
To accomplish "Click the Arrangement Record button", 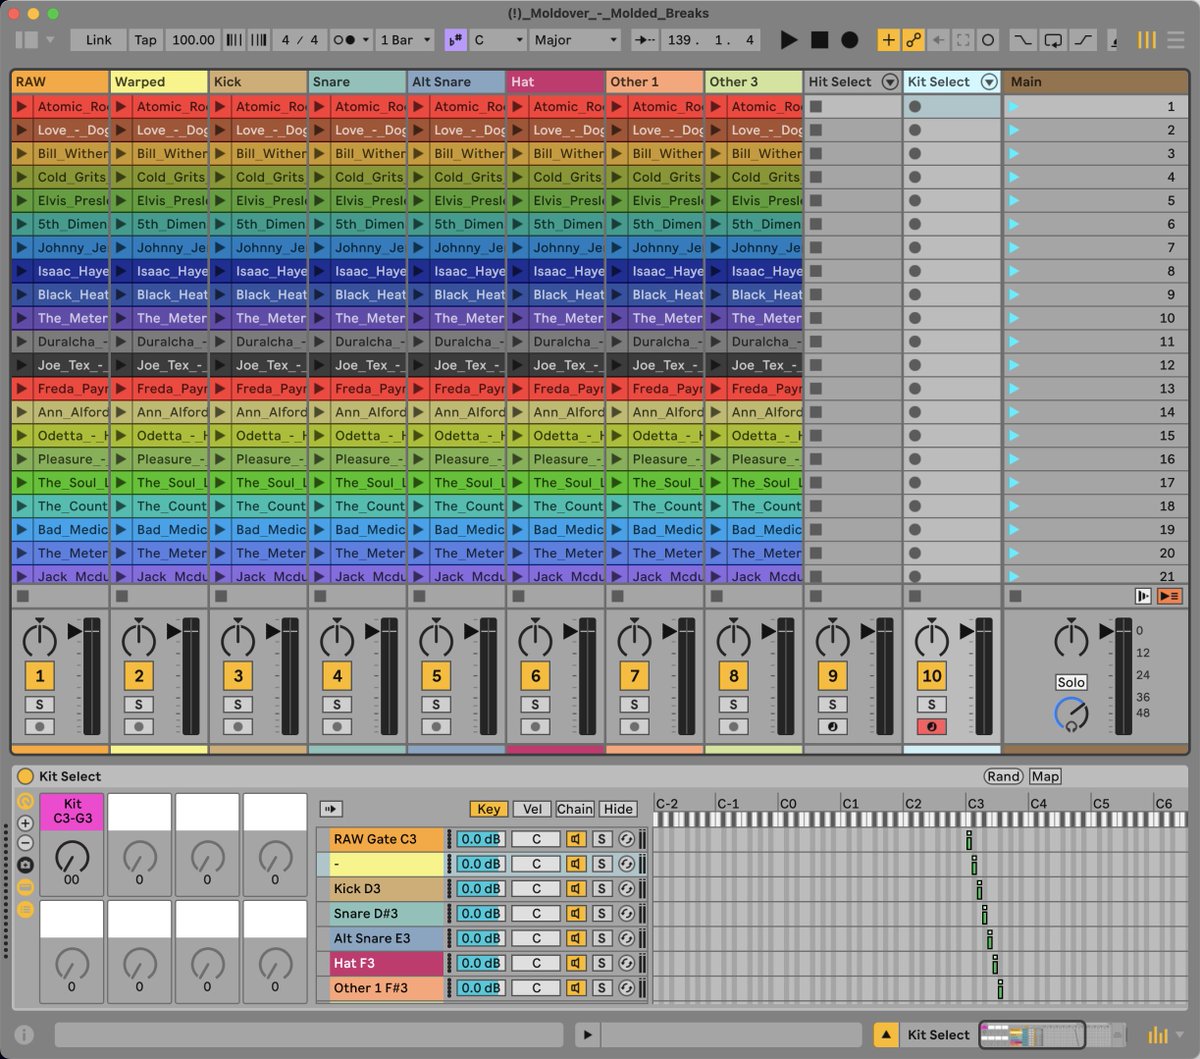I will tap(849, 40).
